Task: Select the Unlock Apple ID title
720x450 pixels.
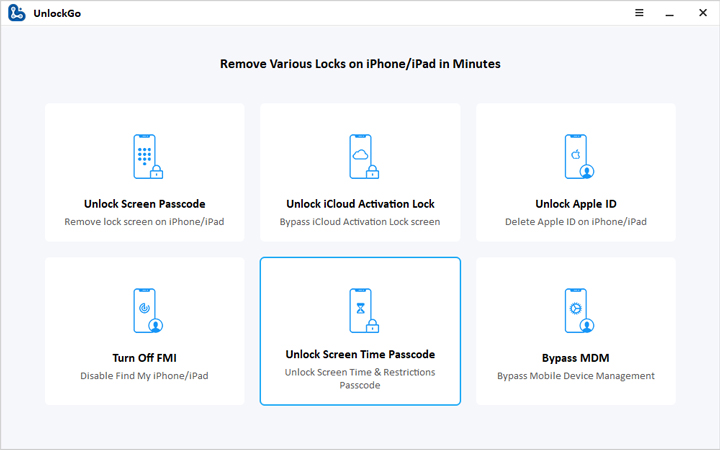Action: [x=576, y=204]
